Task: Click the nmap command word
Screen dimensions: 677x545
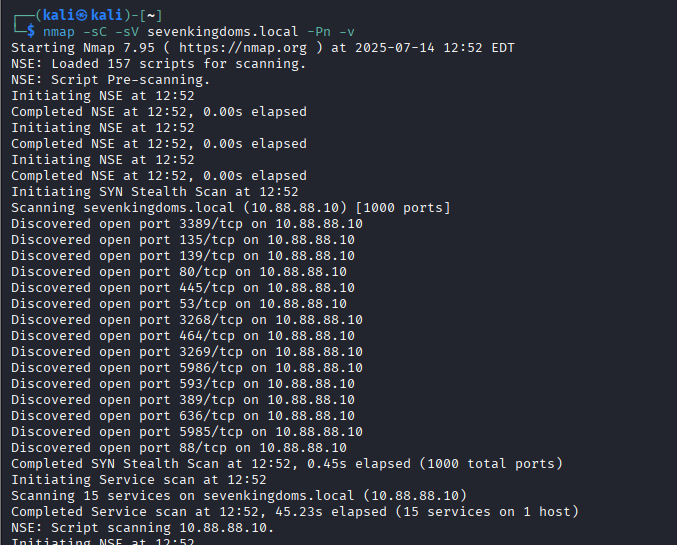Action: coord(59,32)
